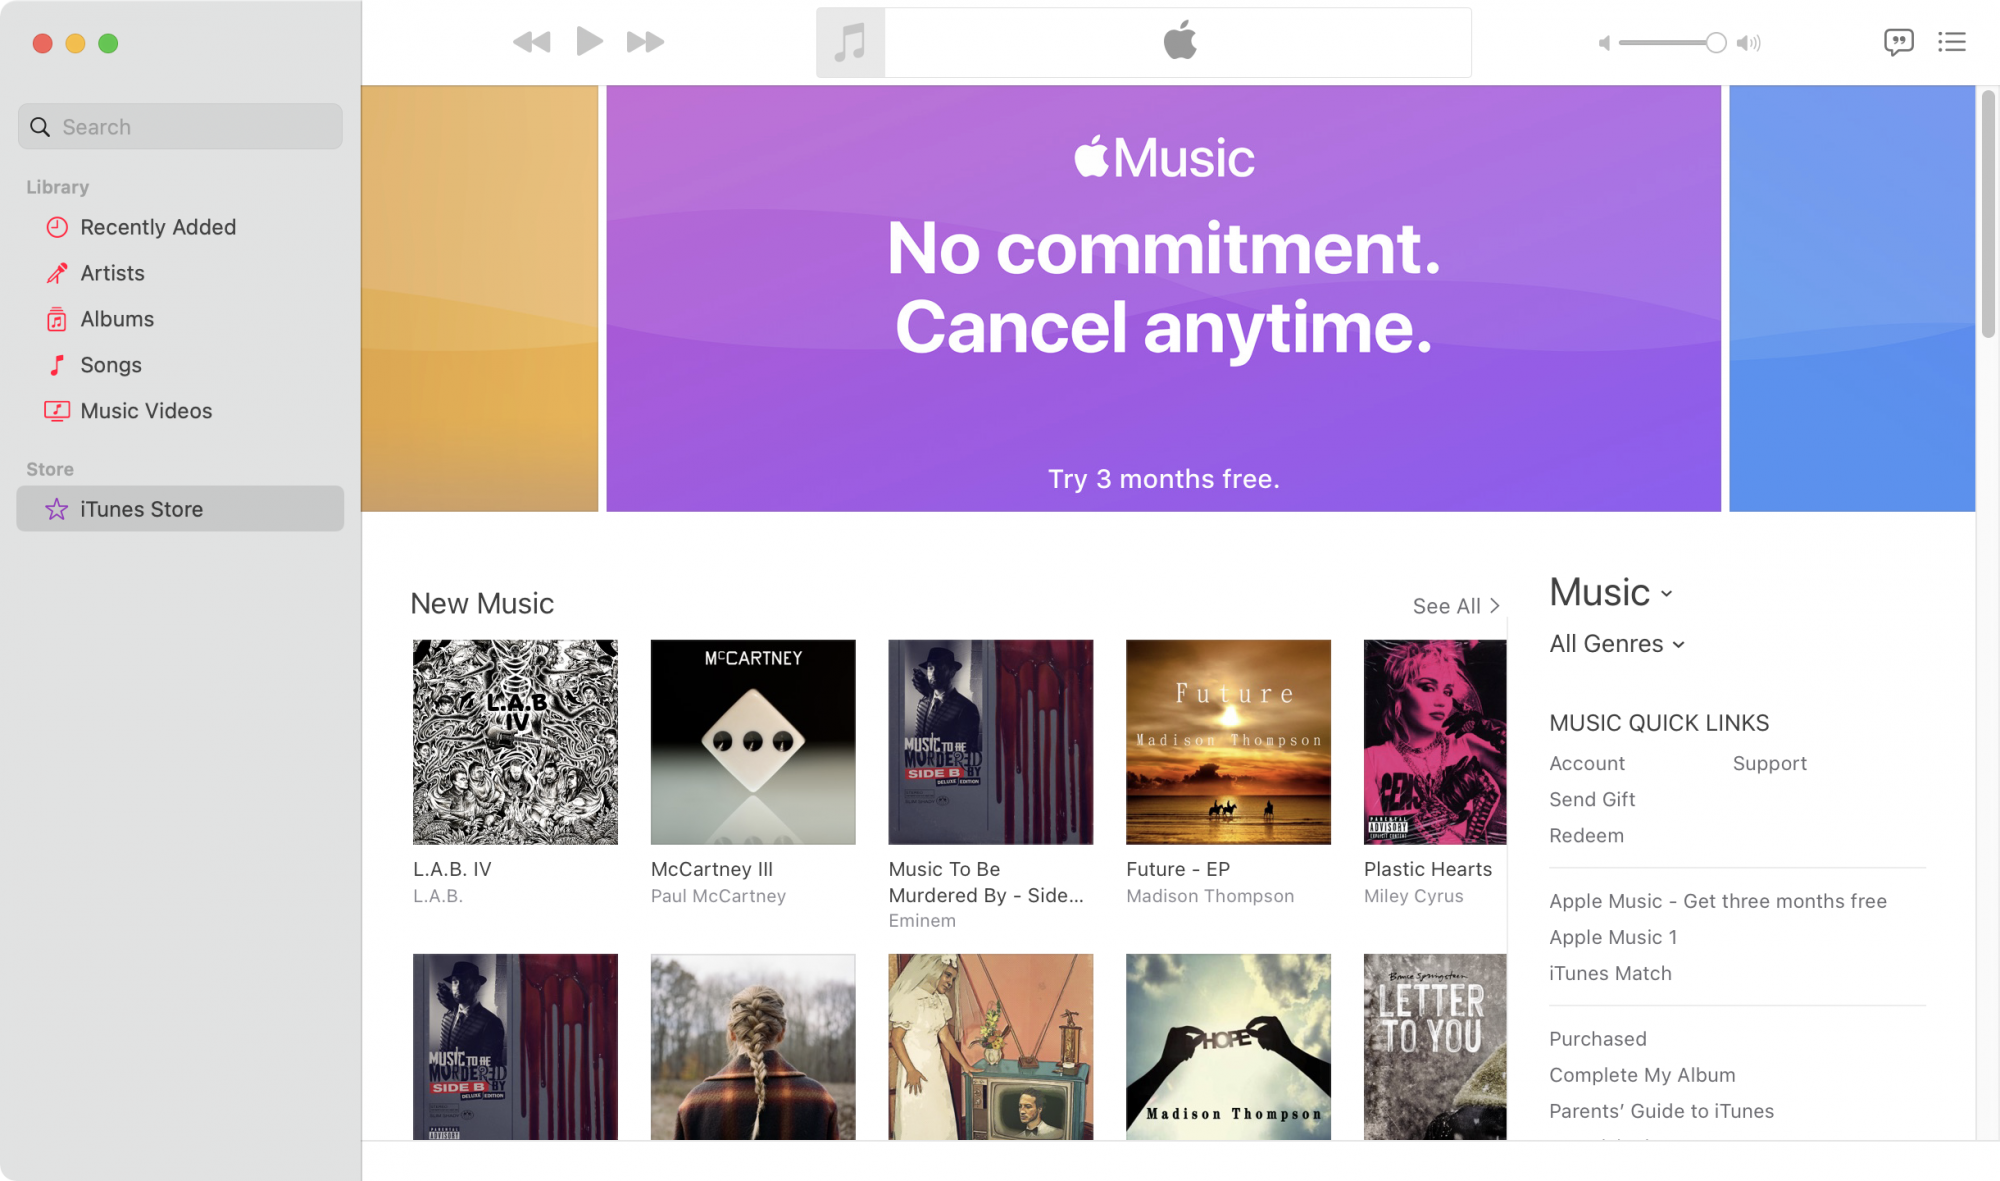Open Recently Added in the library
Image resolution: width=2000 pixels, height=1181 pixels.
158,227
